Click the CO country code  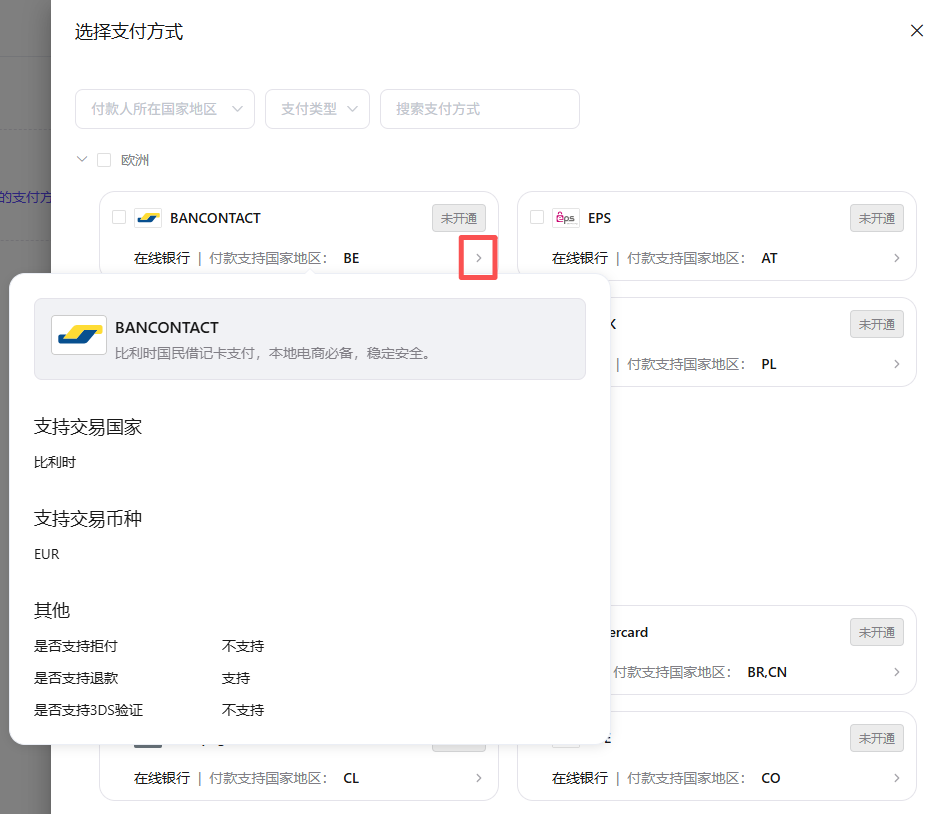tap(771, 779)
